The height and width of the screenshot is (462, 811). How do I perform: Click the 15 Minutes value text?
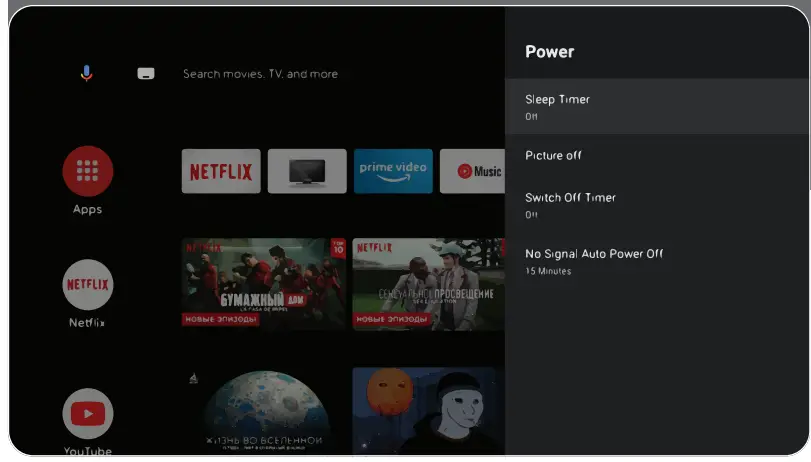click(548, 271)
